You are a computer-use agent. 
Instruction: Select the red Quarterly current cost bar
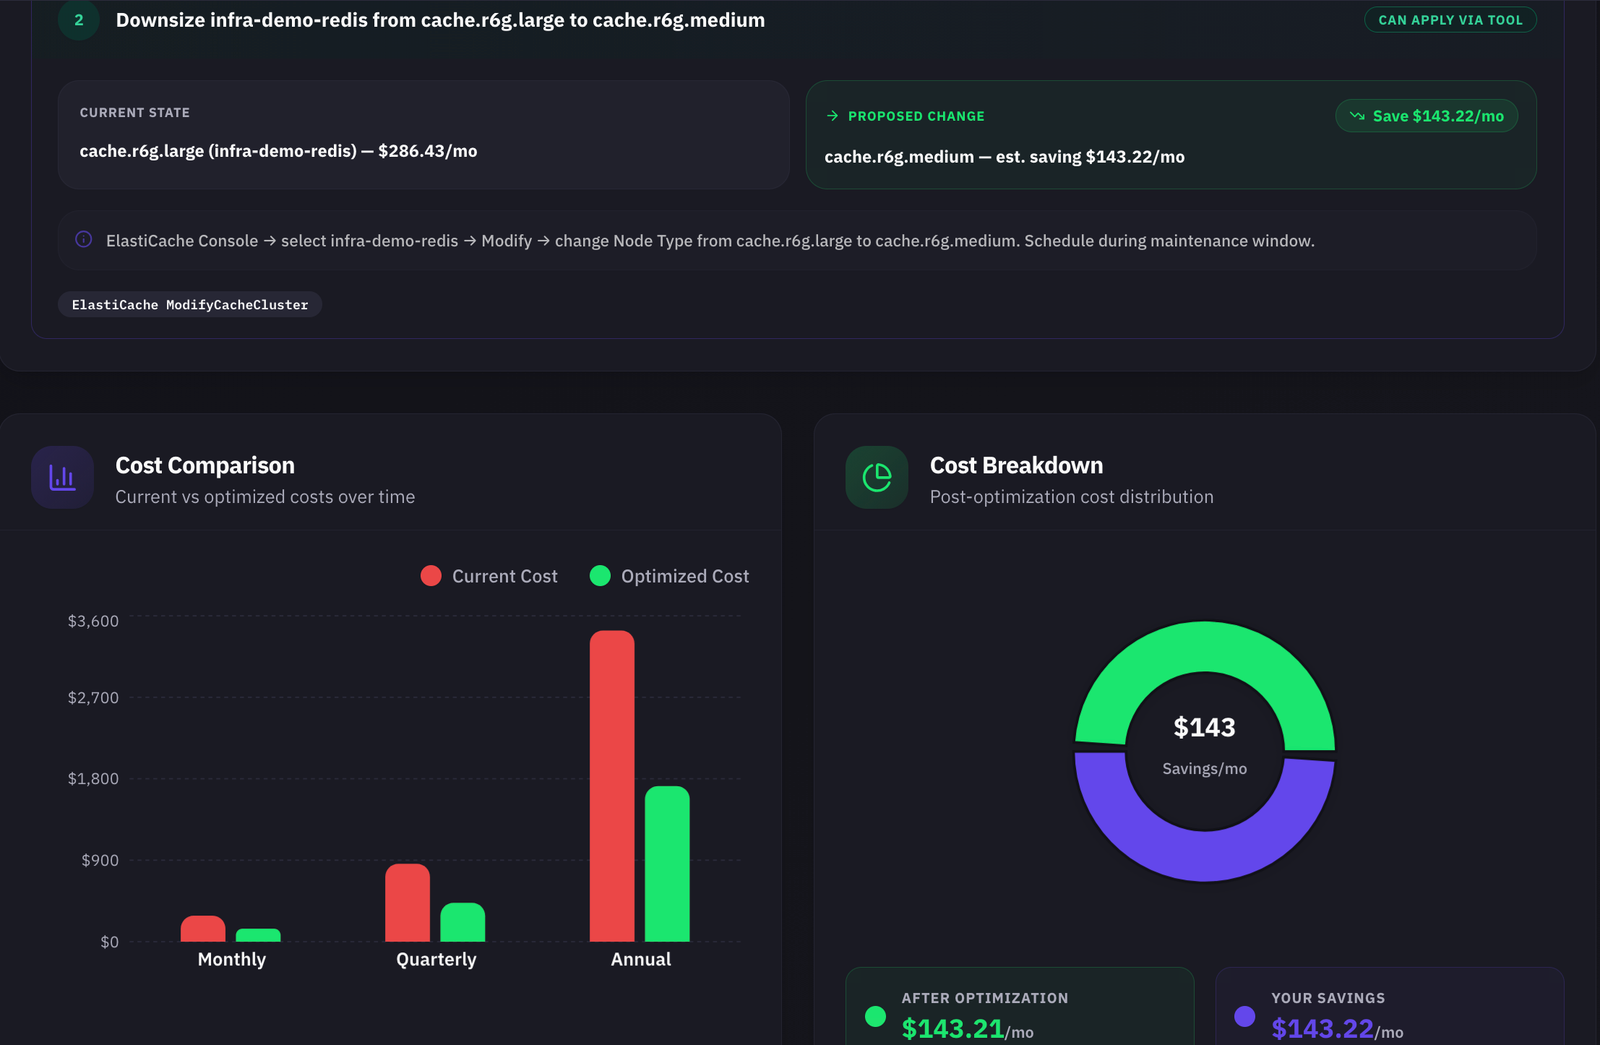(407, 903)
